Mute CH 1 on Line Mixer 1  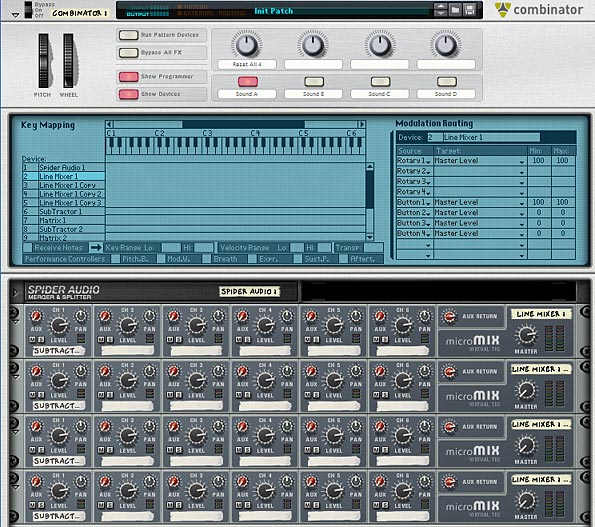pos(33,340)
